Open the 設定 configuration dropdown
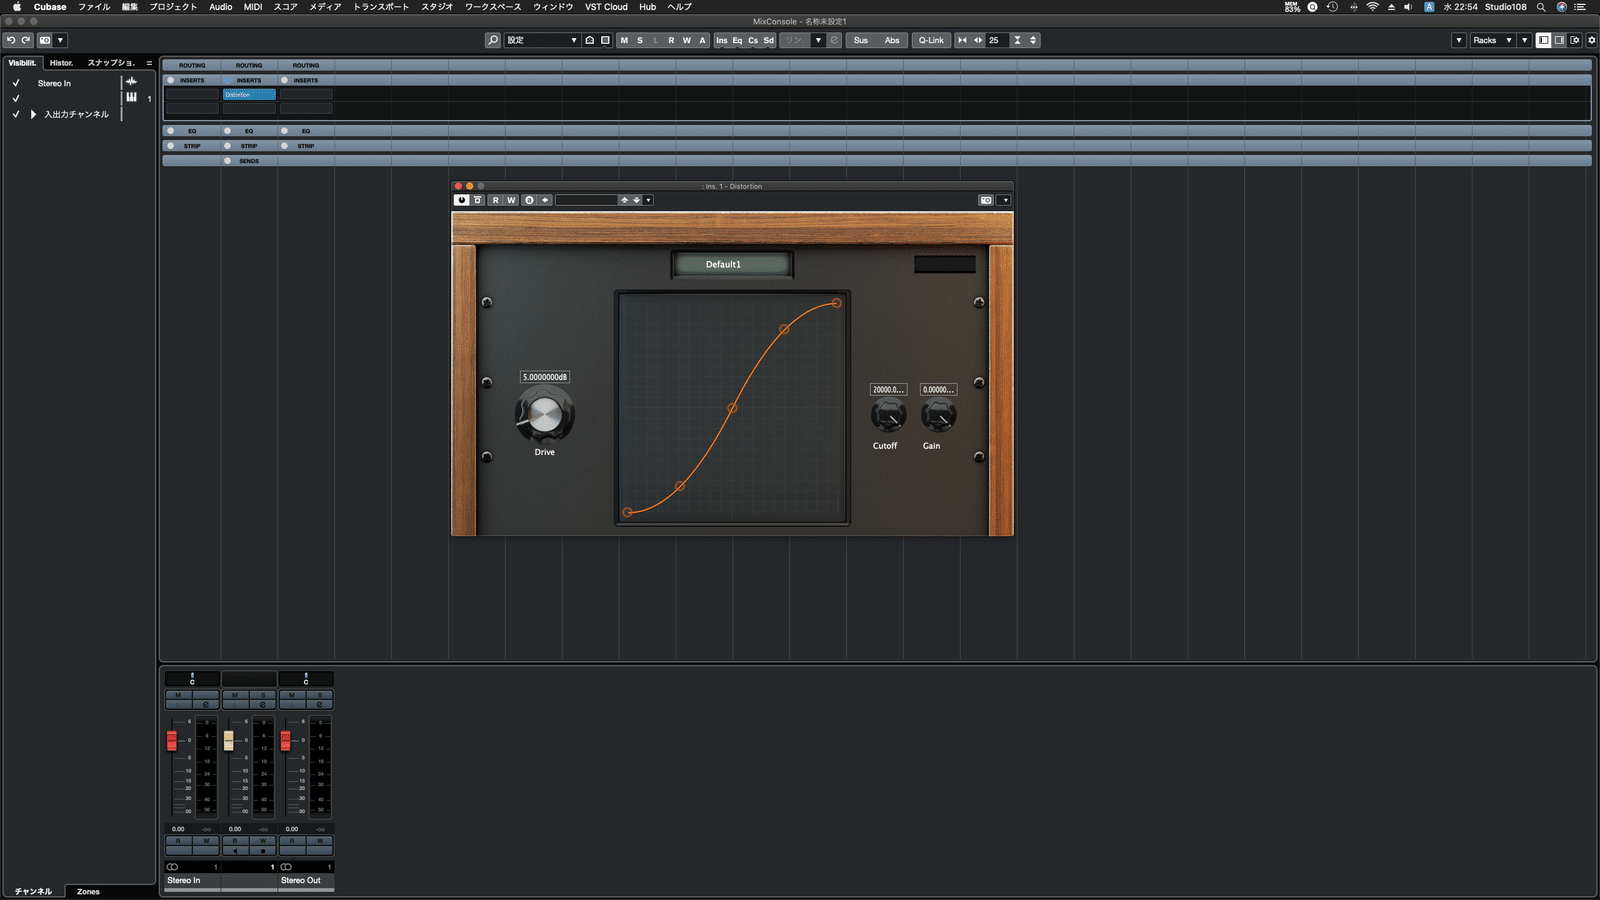The width and height of the screenshot is (1600, 900). pos(541,40)
